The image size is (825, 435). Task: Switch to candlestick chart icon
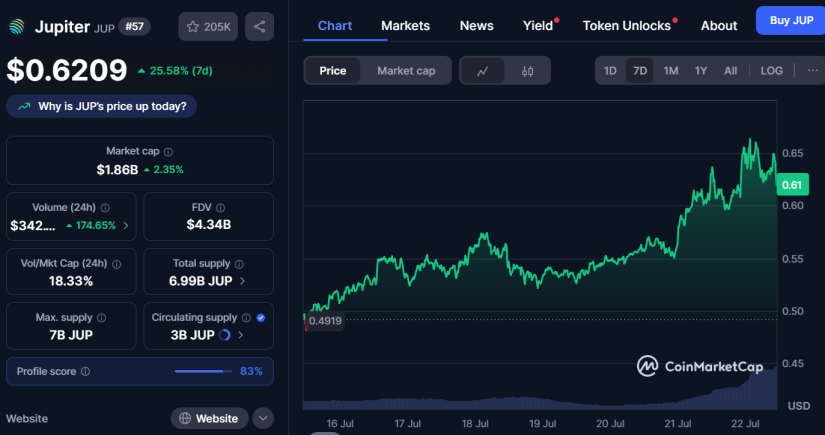click(527, 71)
